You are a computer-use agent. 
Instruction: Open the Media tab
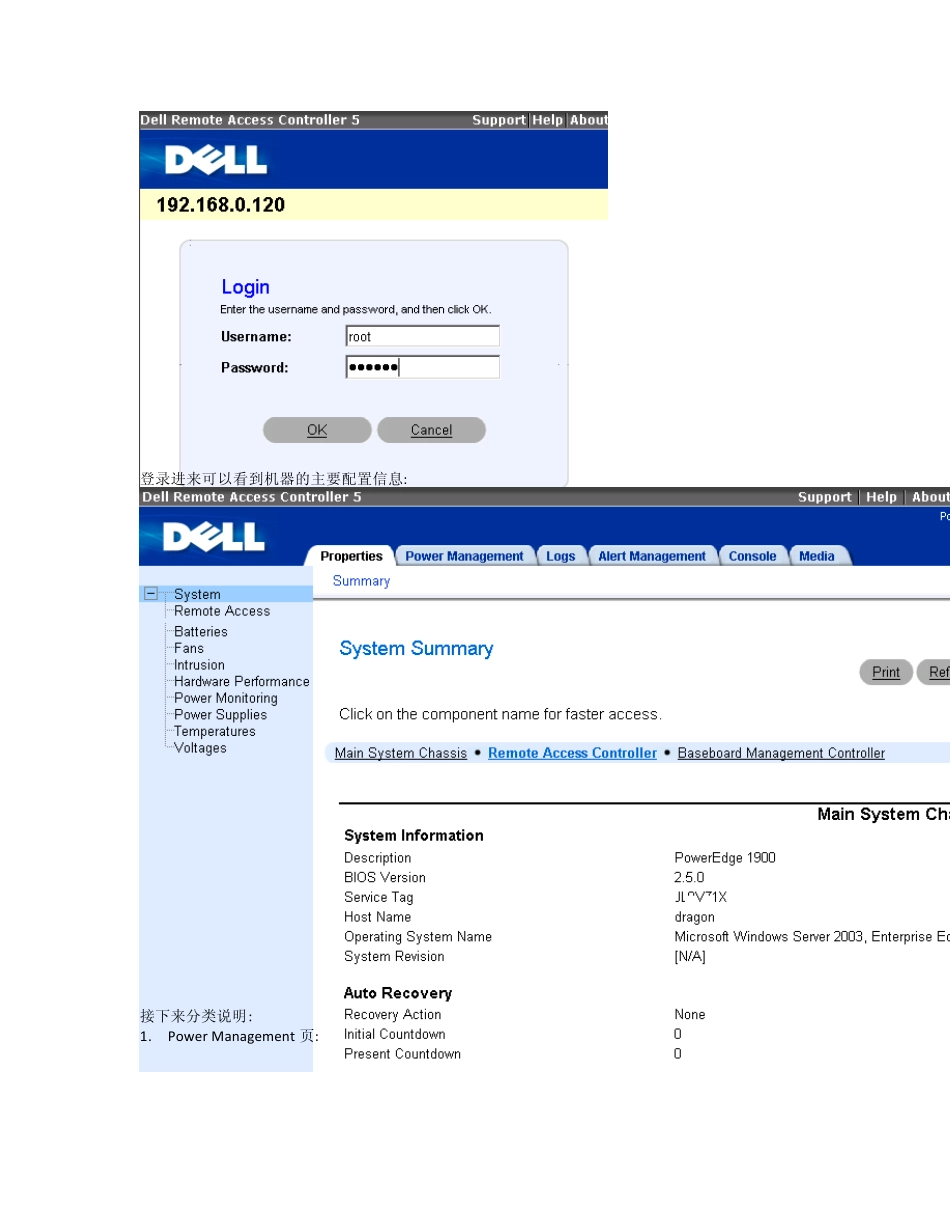pos(817,556)
